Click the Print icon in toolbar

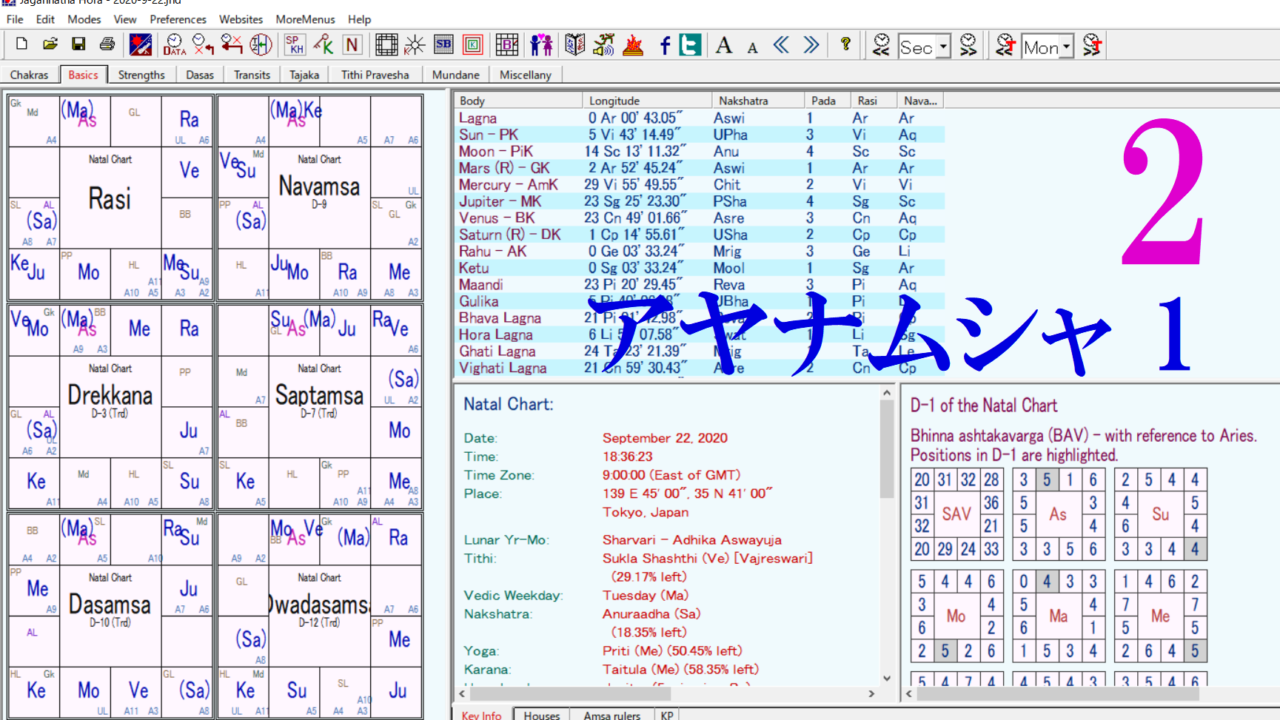pyautogui.click(x=107, y=45)
